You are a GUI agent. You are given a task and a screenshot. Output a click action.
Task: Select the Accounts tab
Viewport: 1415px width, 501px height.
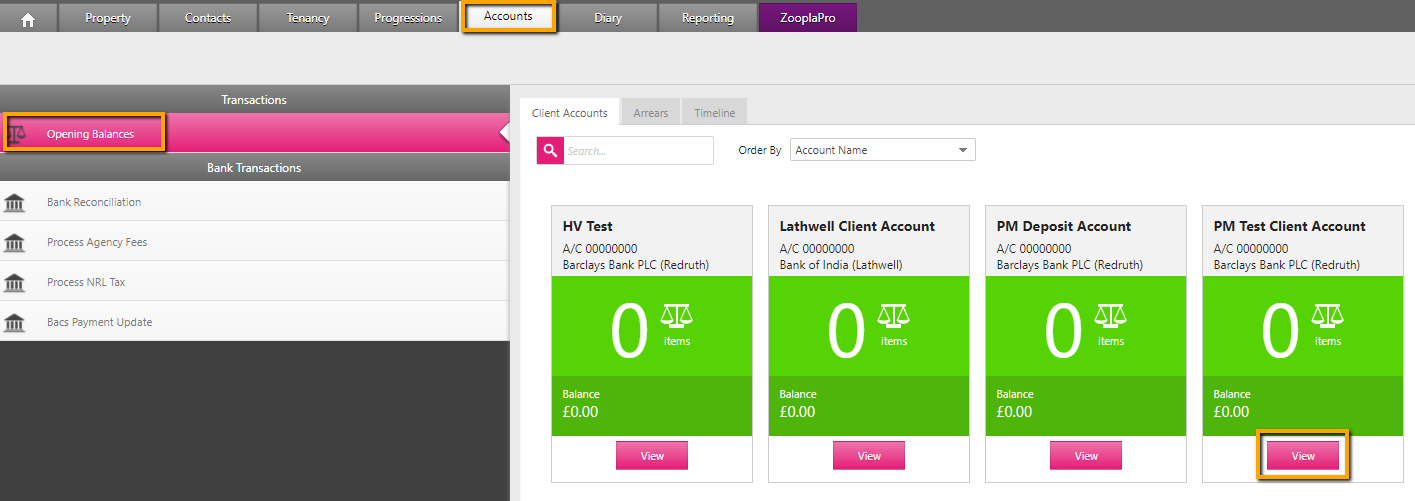tap(508, 16)
